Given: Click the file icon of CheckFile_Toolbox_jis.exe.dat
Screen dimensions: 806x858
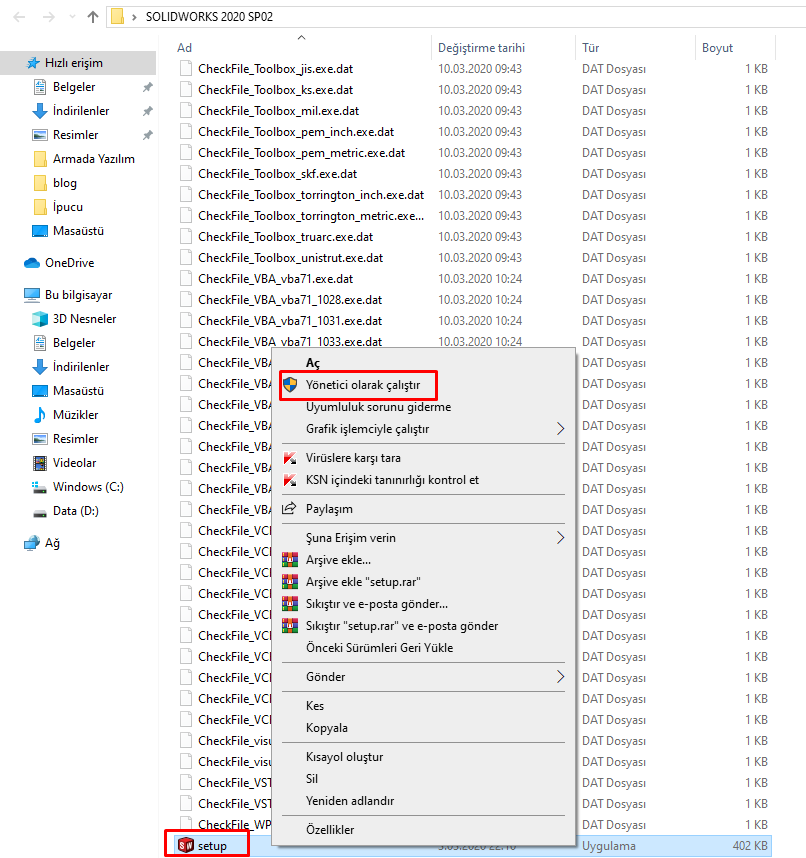Looking at the screenshot, I should tap(186, 68).
